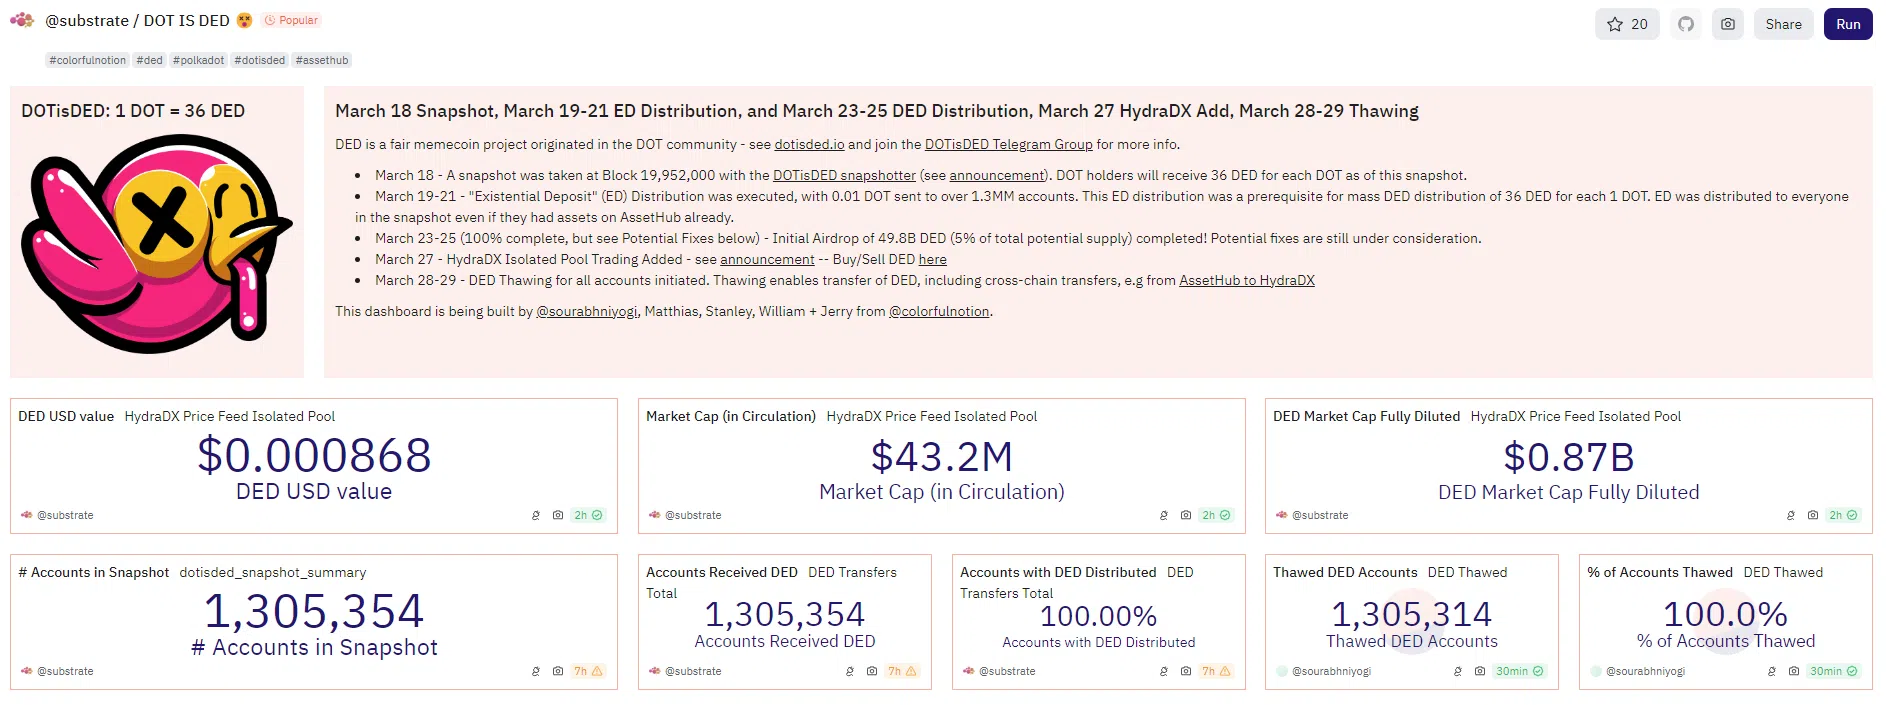The height and width of the screenshot is (705, 1886).
Task: Open query icon on Thawed DED Accounts card
Action: pos(1458,672)
